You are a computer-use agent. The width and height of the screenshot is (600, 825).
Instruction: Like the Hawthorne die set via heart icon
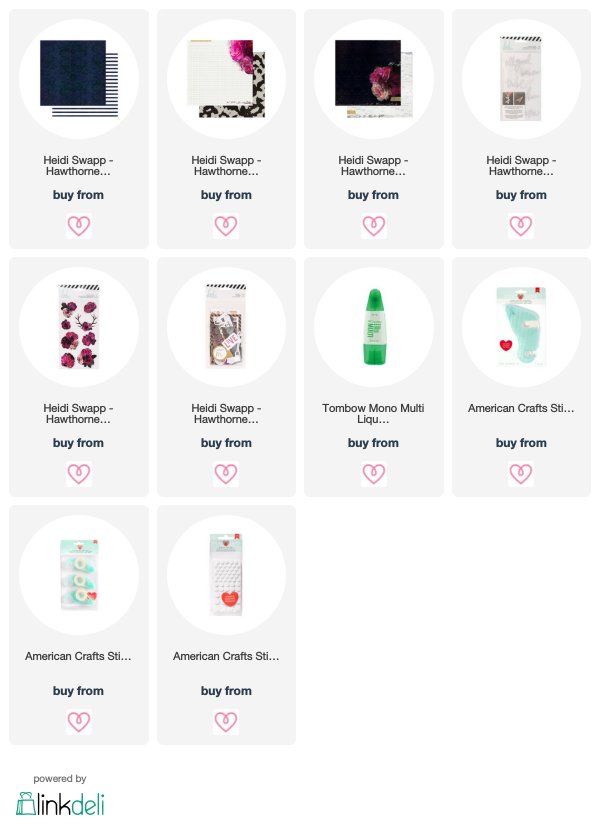[x=521, y=226]
